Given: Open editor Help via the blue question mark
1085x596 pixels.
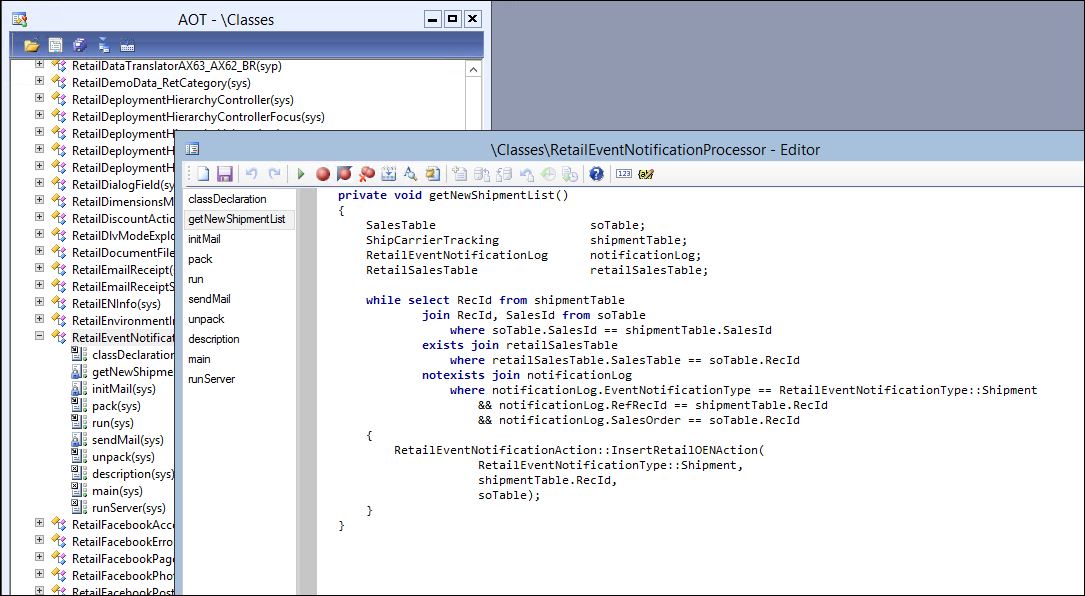Looking at the screenshot, I should [597, 174].
